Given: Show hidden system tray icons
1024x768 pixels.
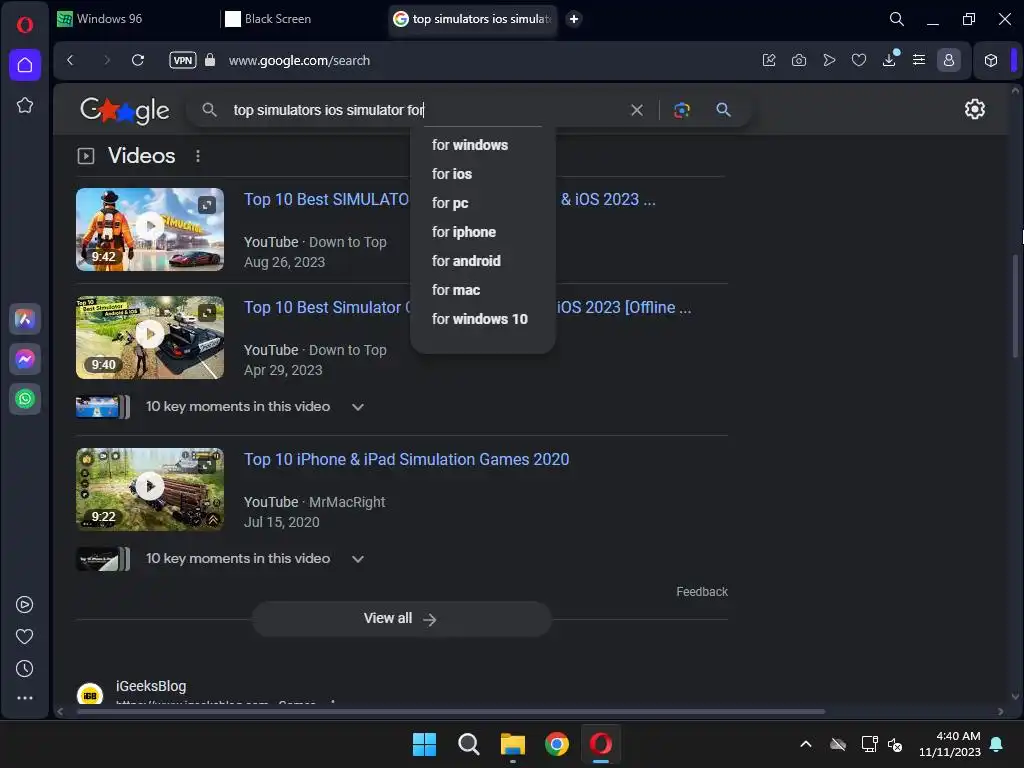Looking at the screenshot, I should pos(806,744).
